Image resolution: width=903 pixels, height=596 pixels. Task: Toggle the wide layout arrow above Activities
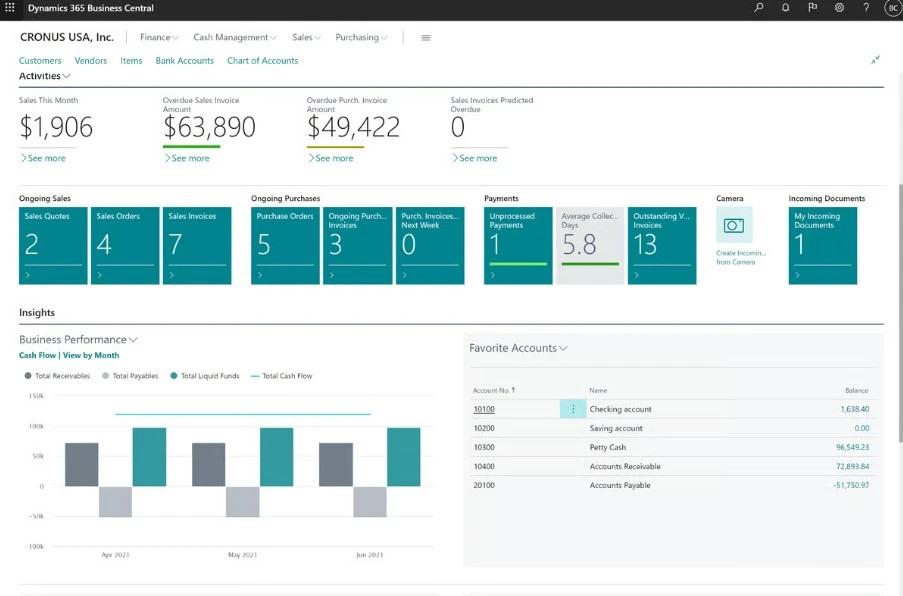tap(875, 60)
